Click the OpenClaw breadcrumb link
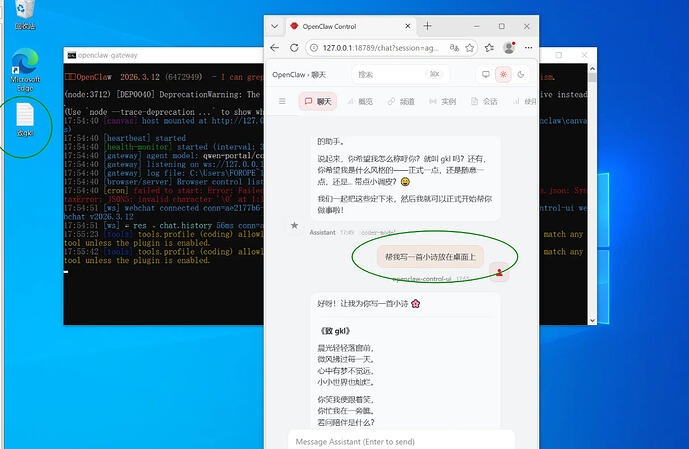This screenshot has width=689, height=449. pyautogui.click(x=289, y=75)
